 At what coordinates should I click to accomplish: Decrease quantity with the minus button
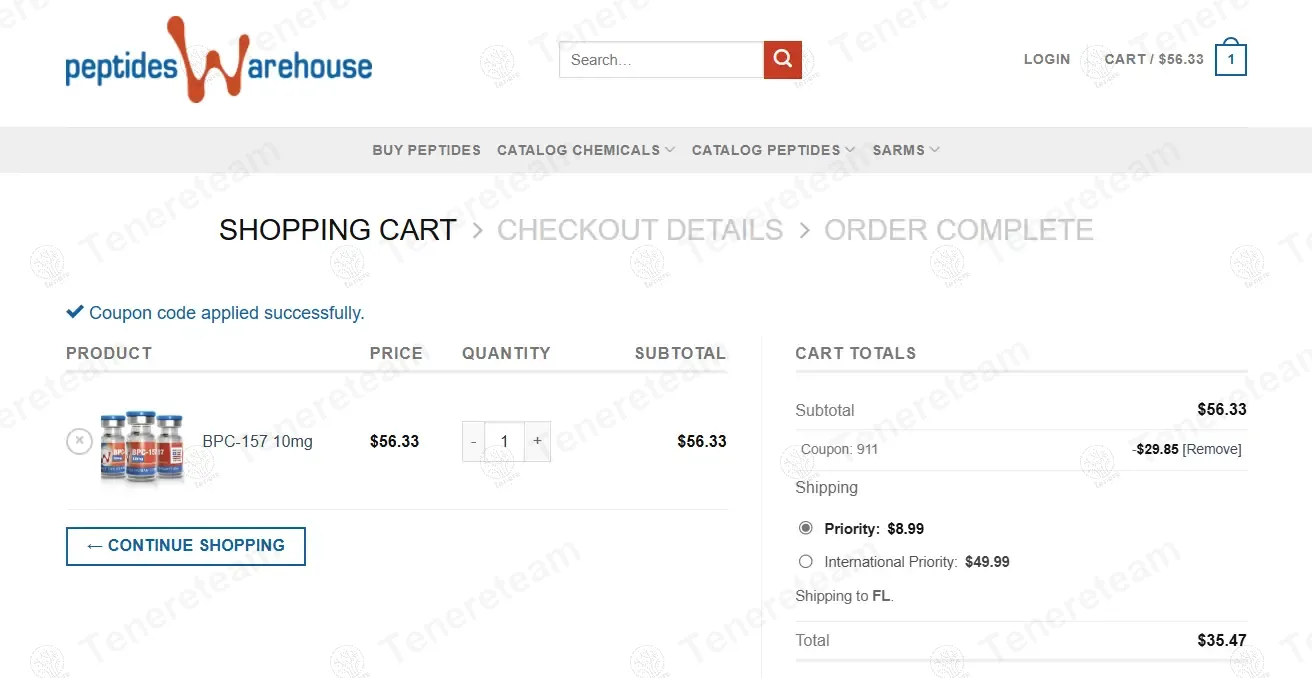(474, 441)
